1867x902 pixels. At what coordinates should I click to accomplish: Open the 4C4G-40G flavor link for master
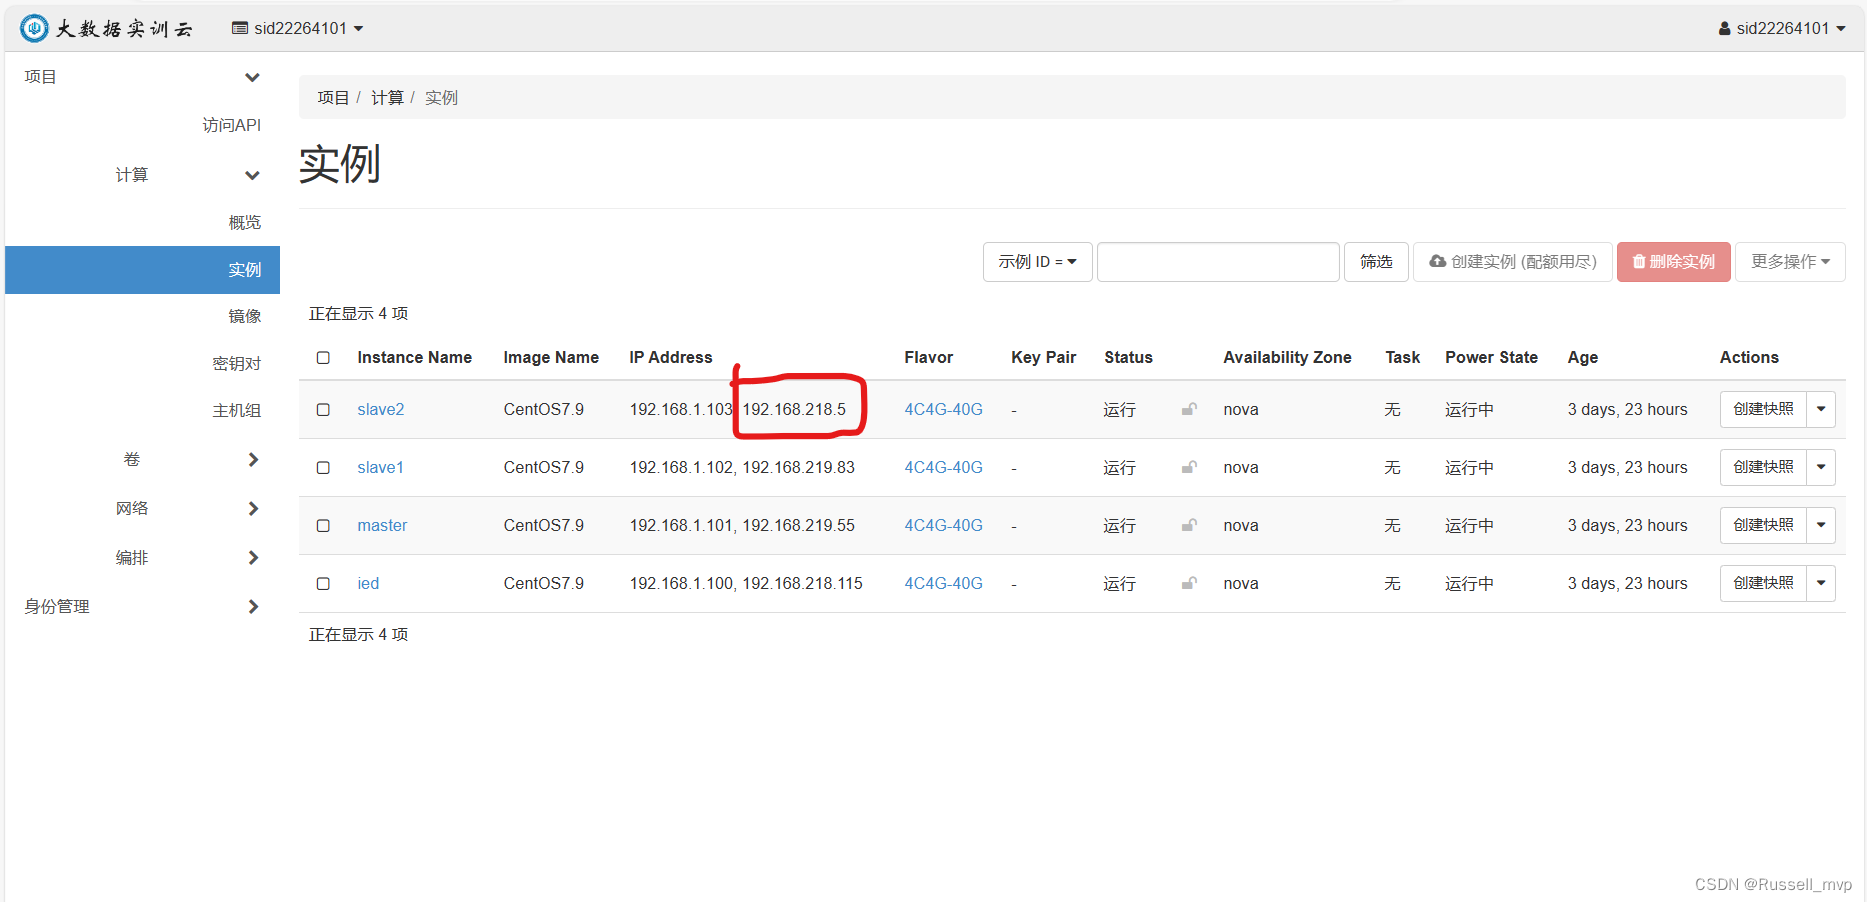point(943,526)
